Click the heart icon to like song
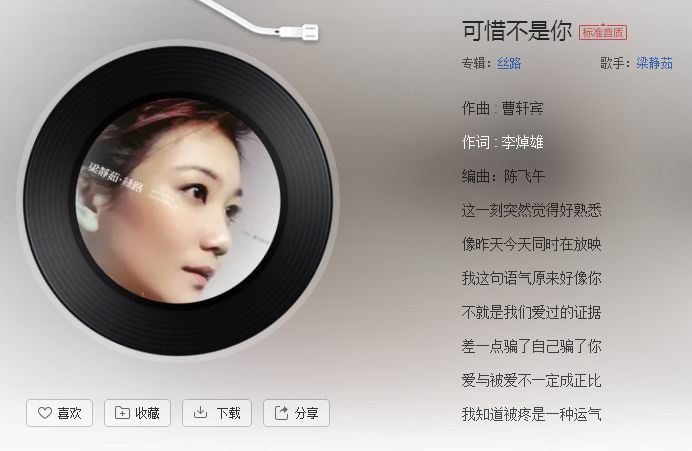 pos(45,413)
